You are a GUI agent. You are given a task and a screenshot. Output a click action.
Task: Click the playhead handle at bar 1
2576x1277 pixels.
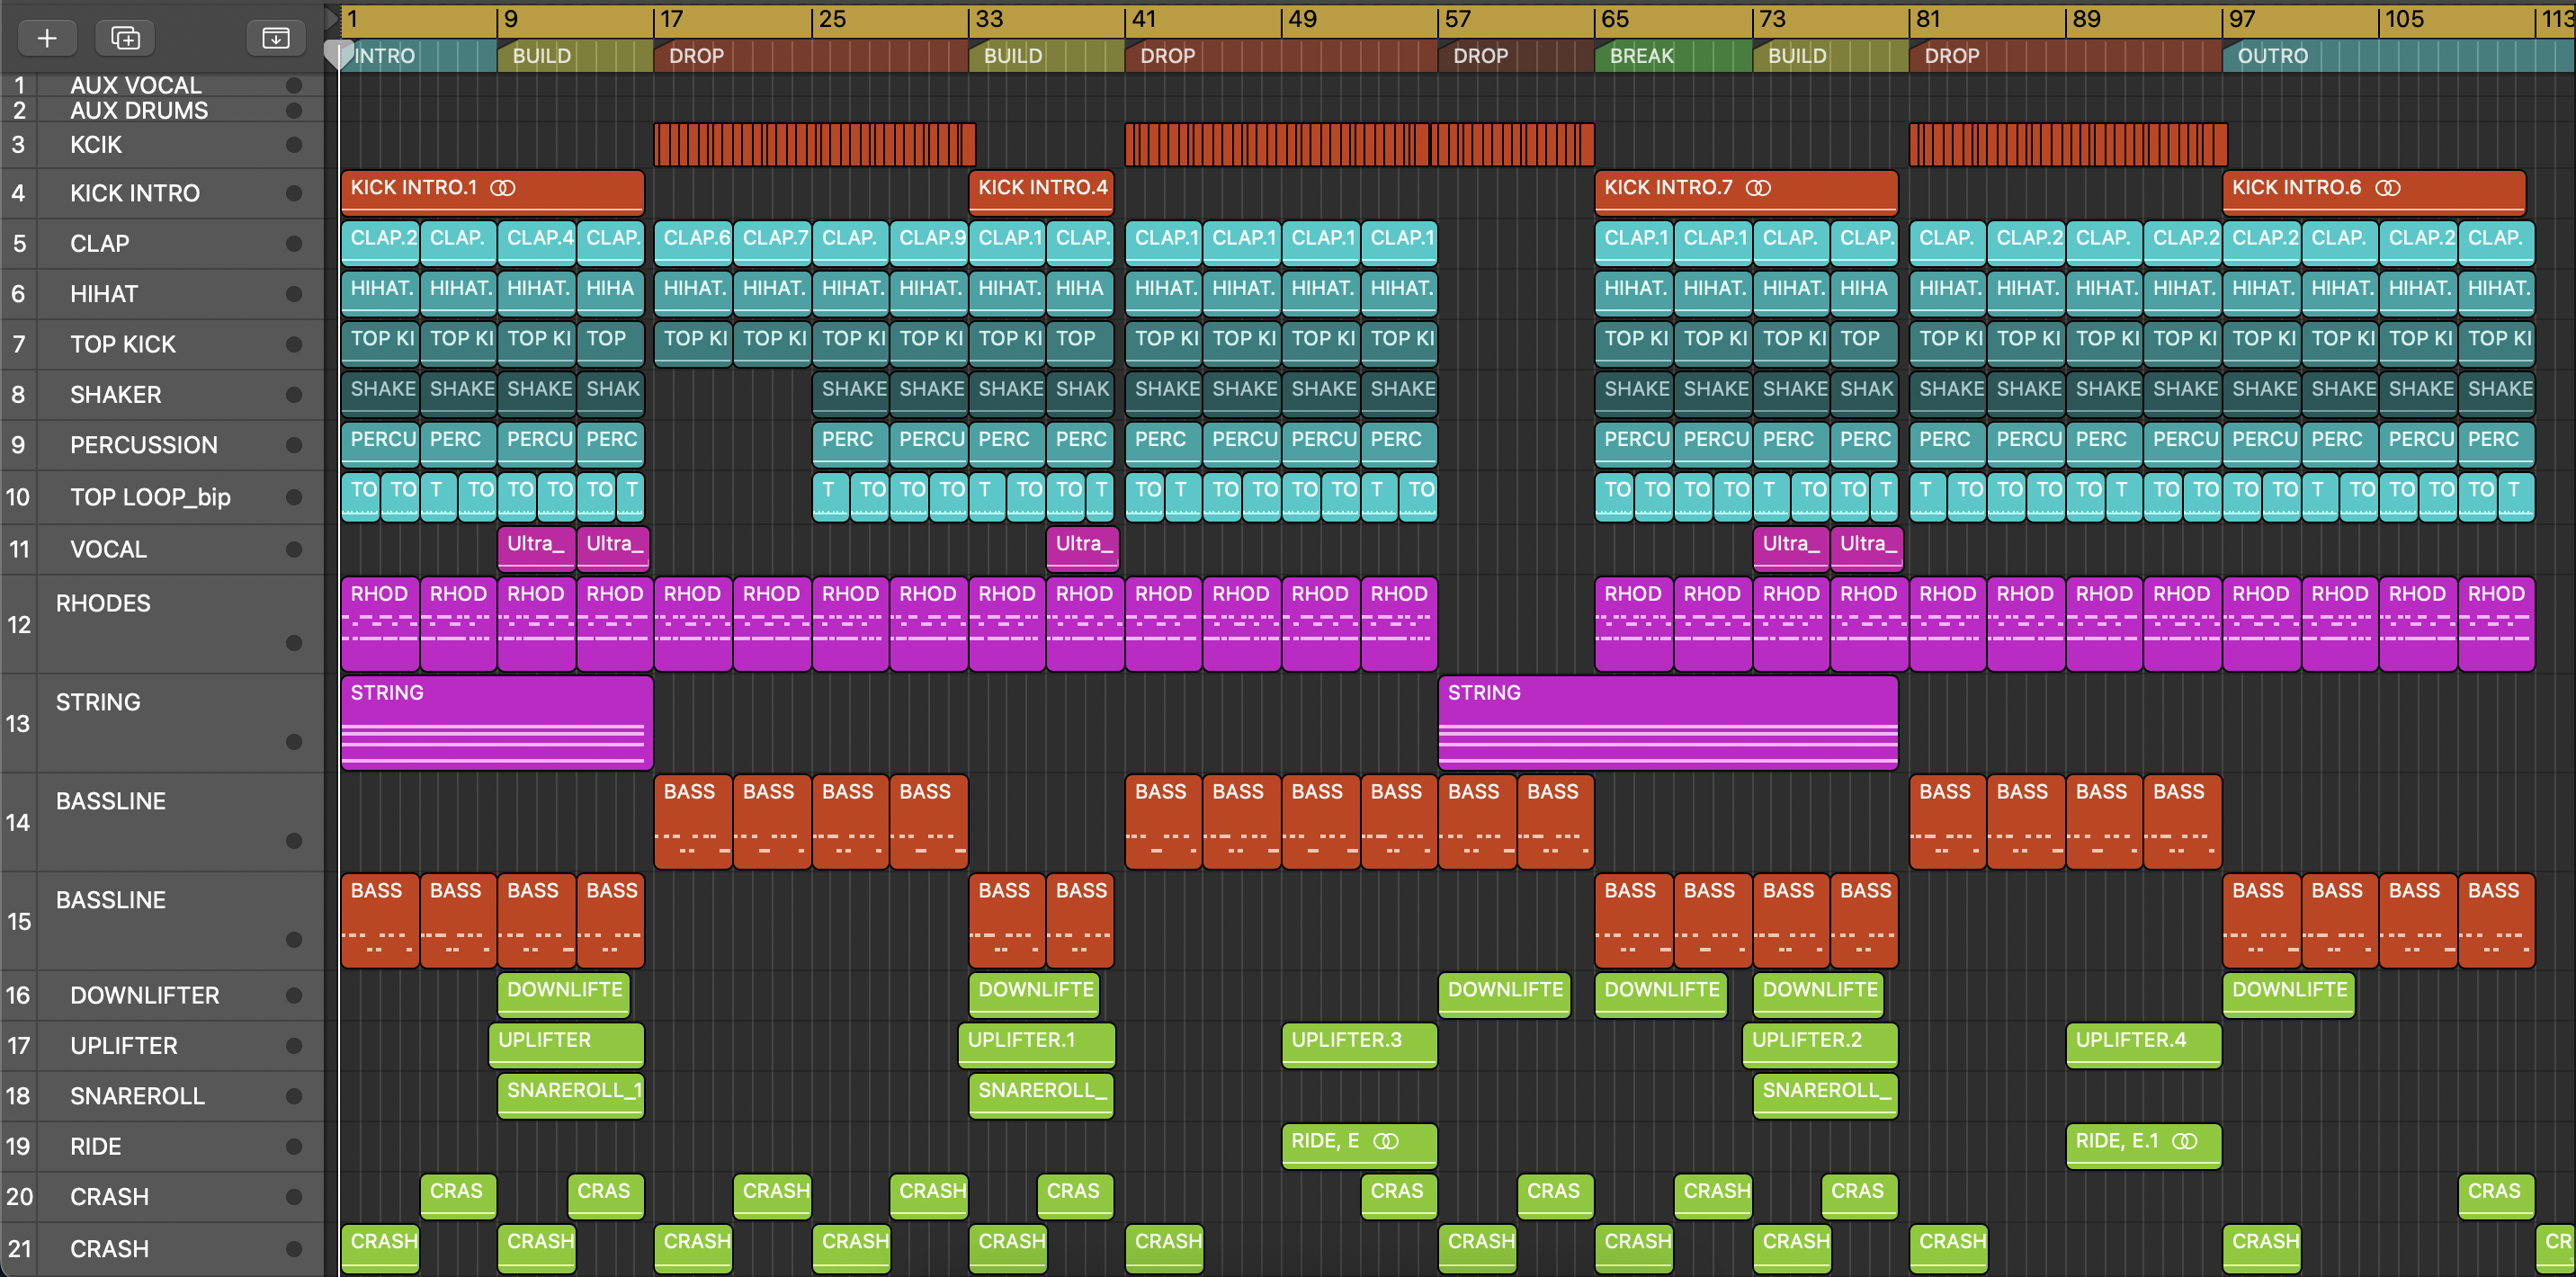(x=339, y=55)
